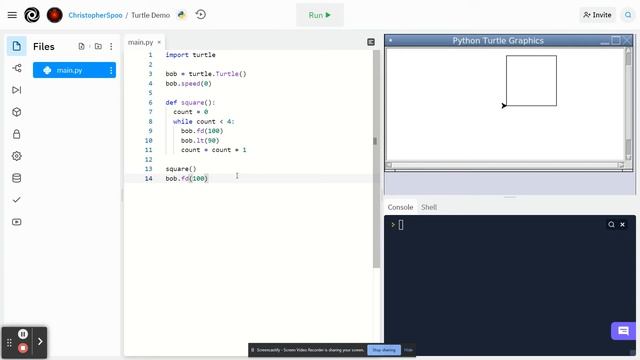Open the Debugger sidebar icon
The image size is (640, 360).
tap(17, 90)
